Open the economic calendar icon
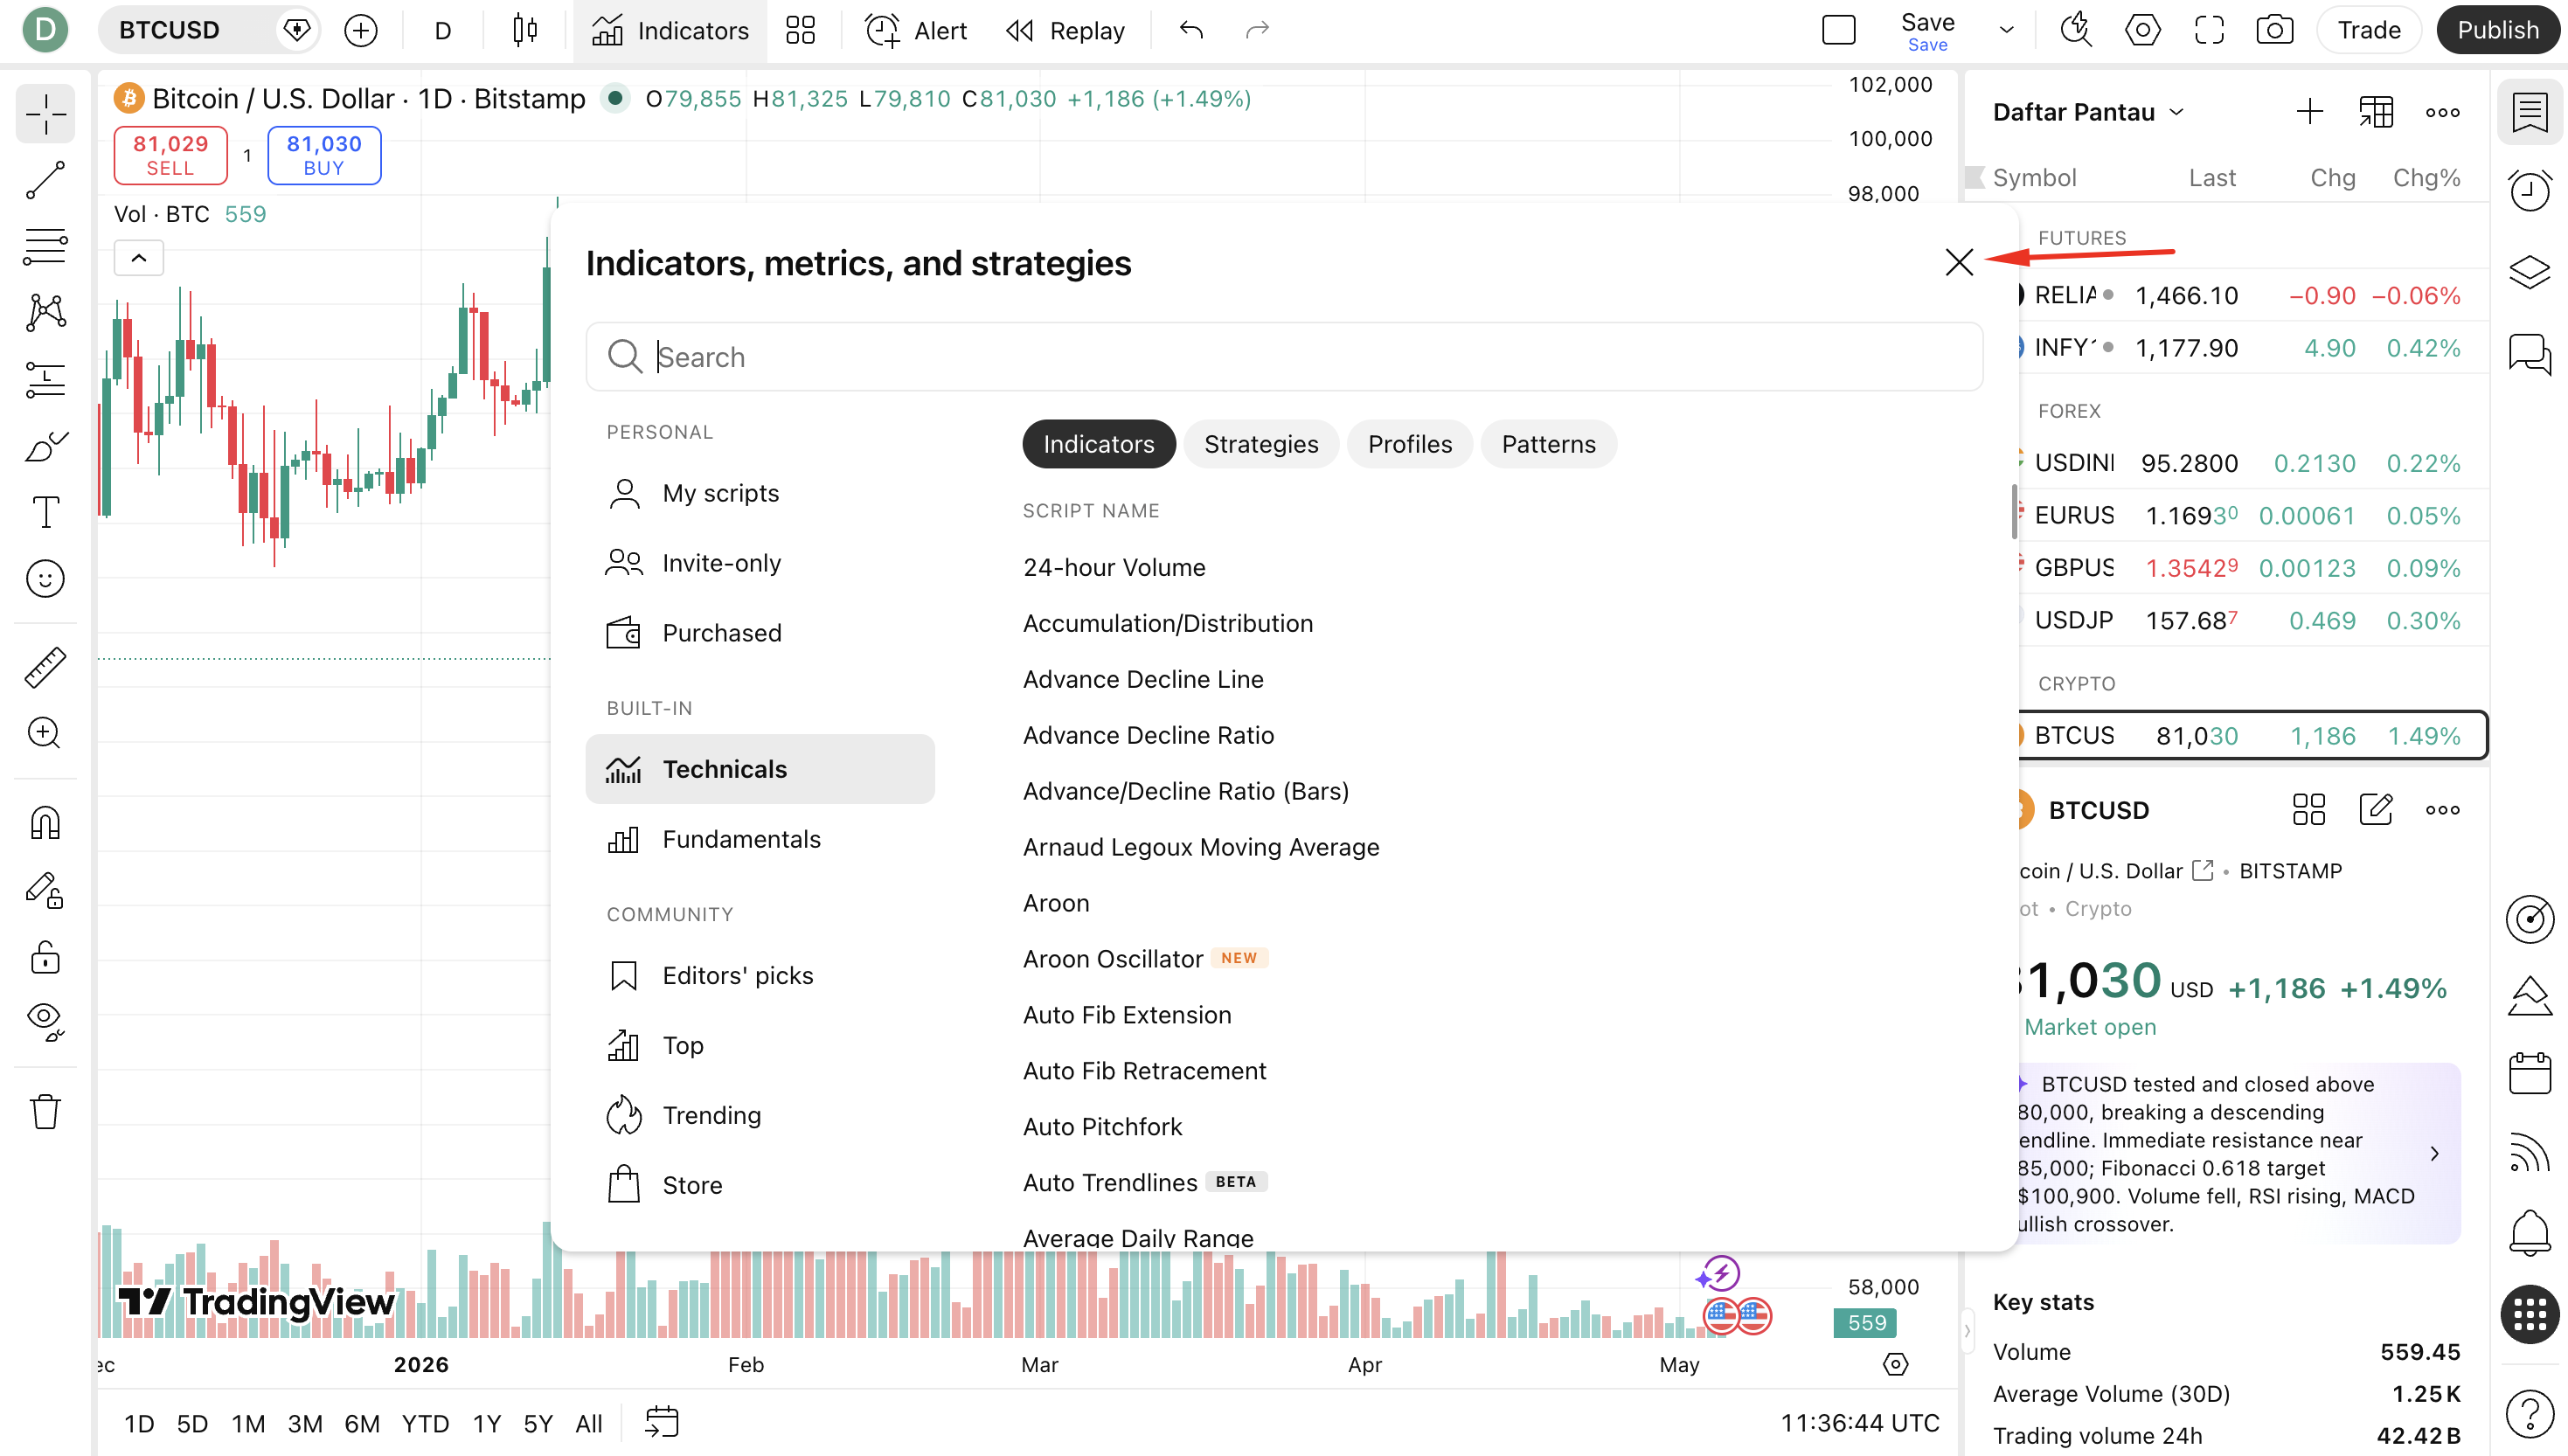Image resolution: width=2568 pixels, height=1456 pixels. 2530,1073
